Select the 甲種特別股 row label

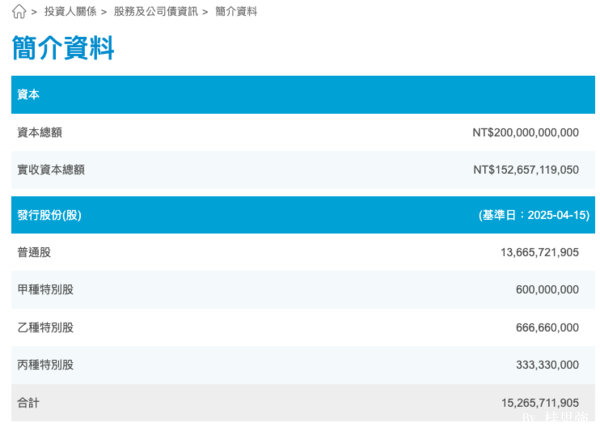coord(45,290)
